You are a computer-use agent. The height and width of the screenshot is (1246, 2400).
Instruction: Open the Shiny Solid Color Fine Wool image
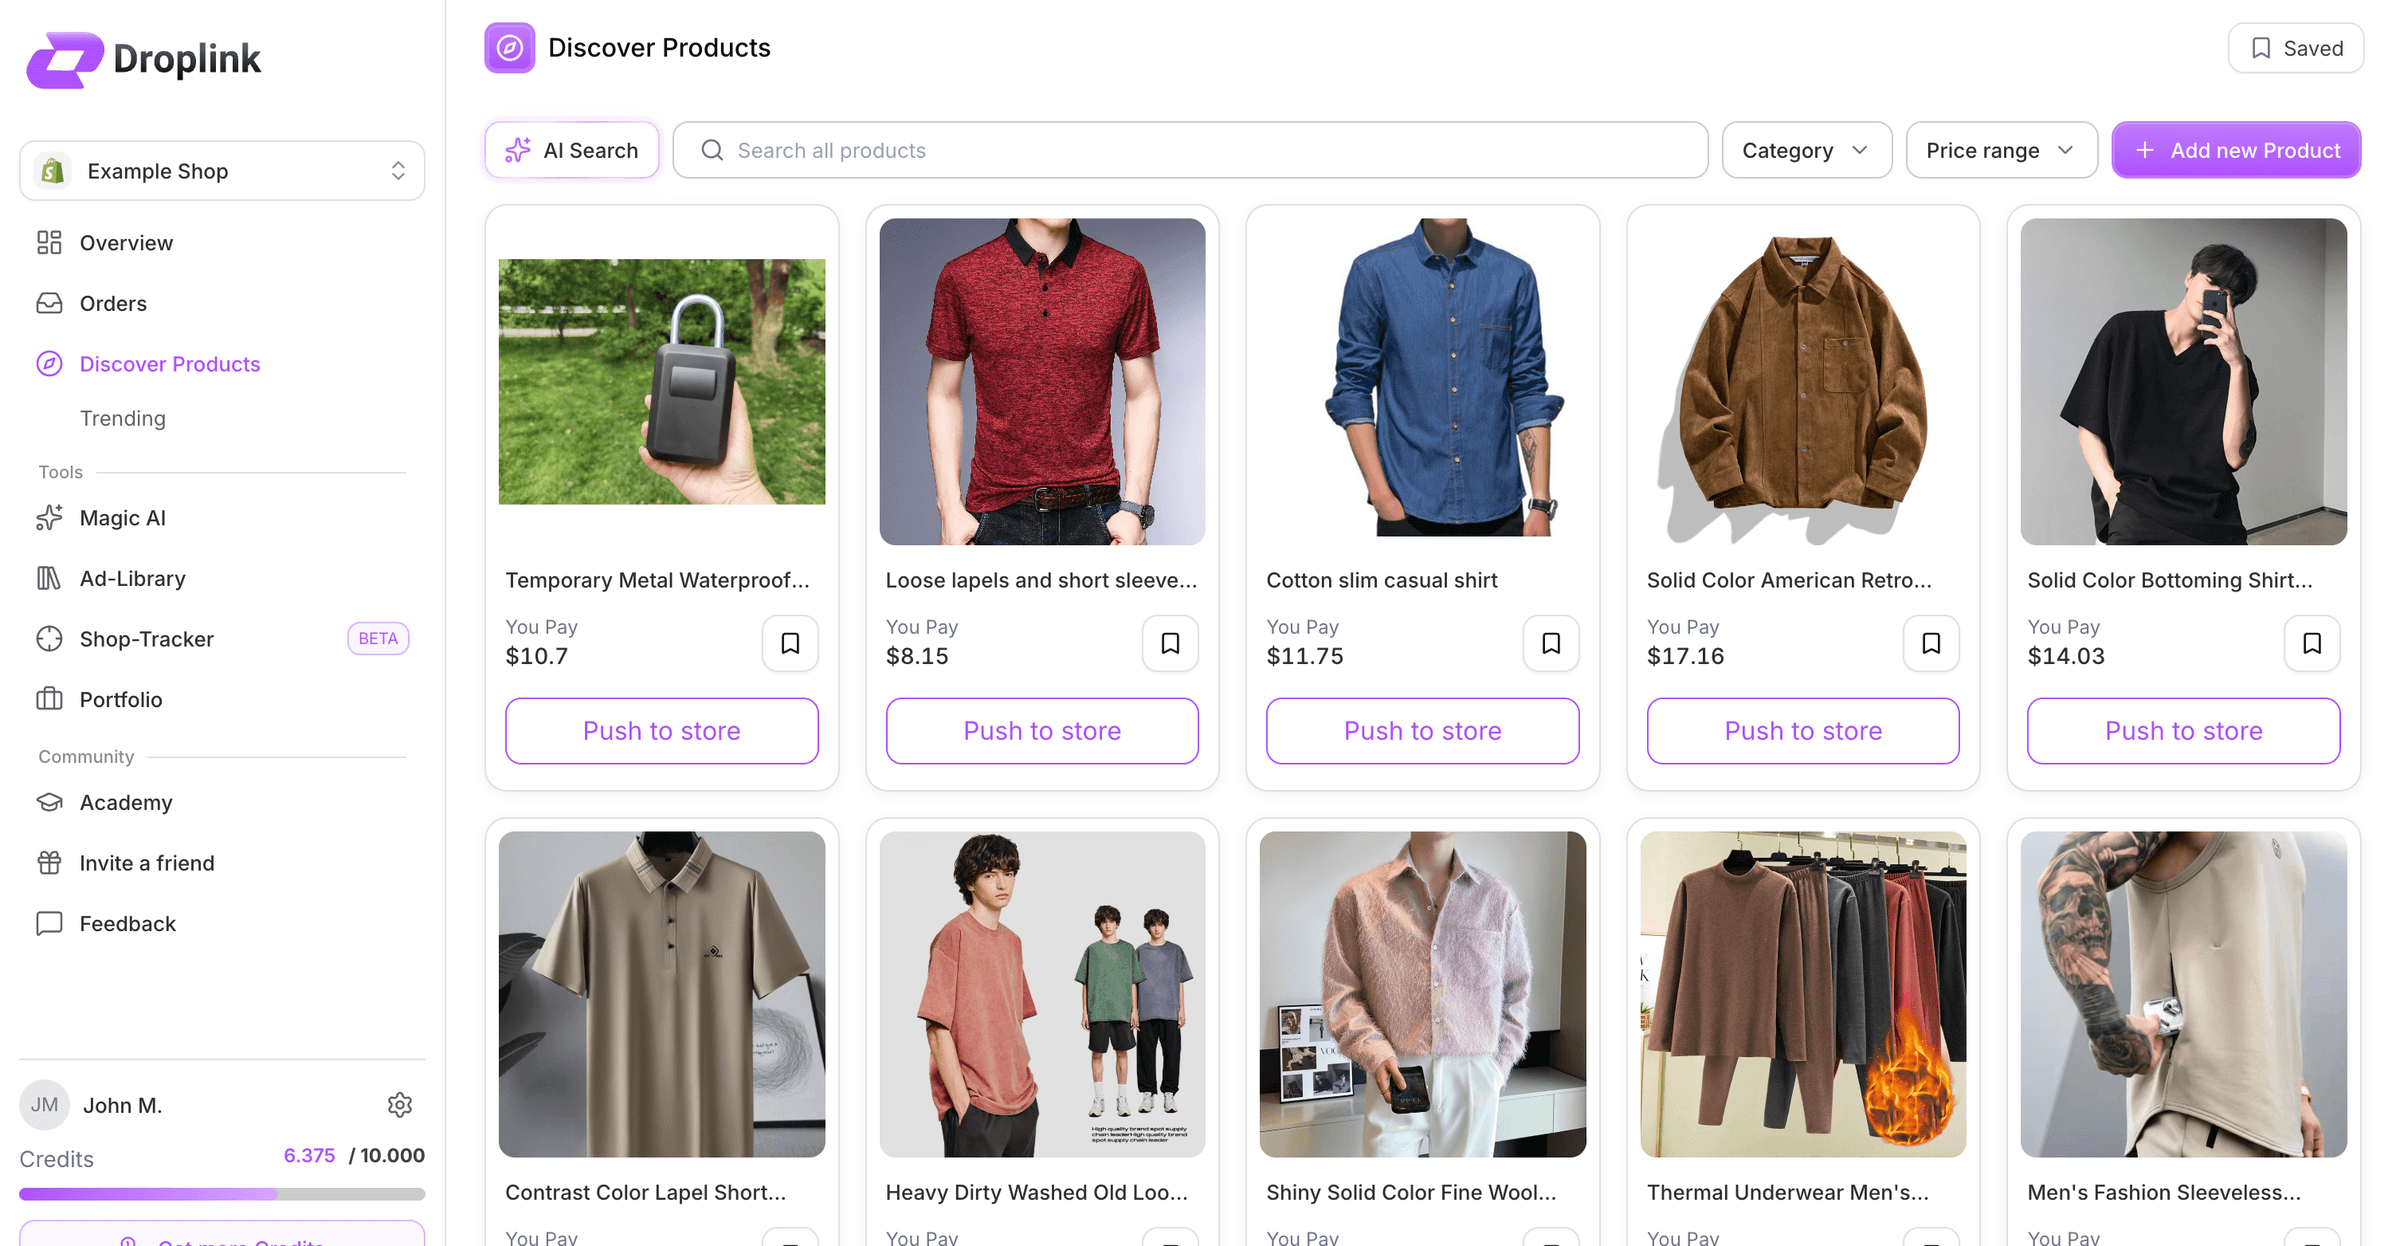[x=1423, y=995]
